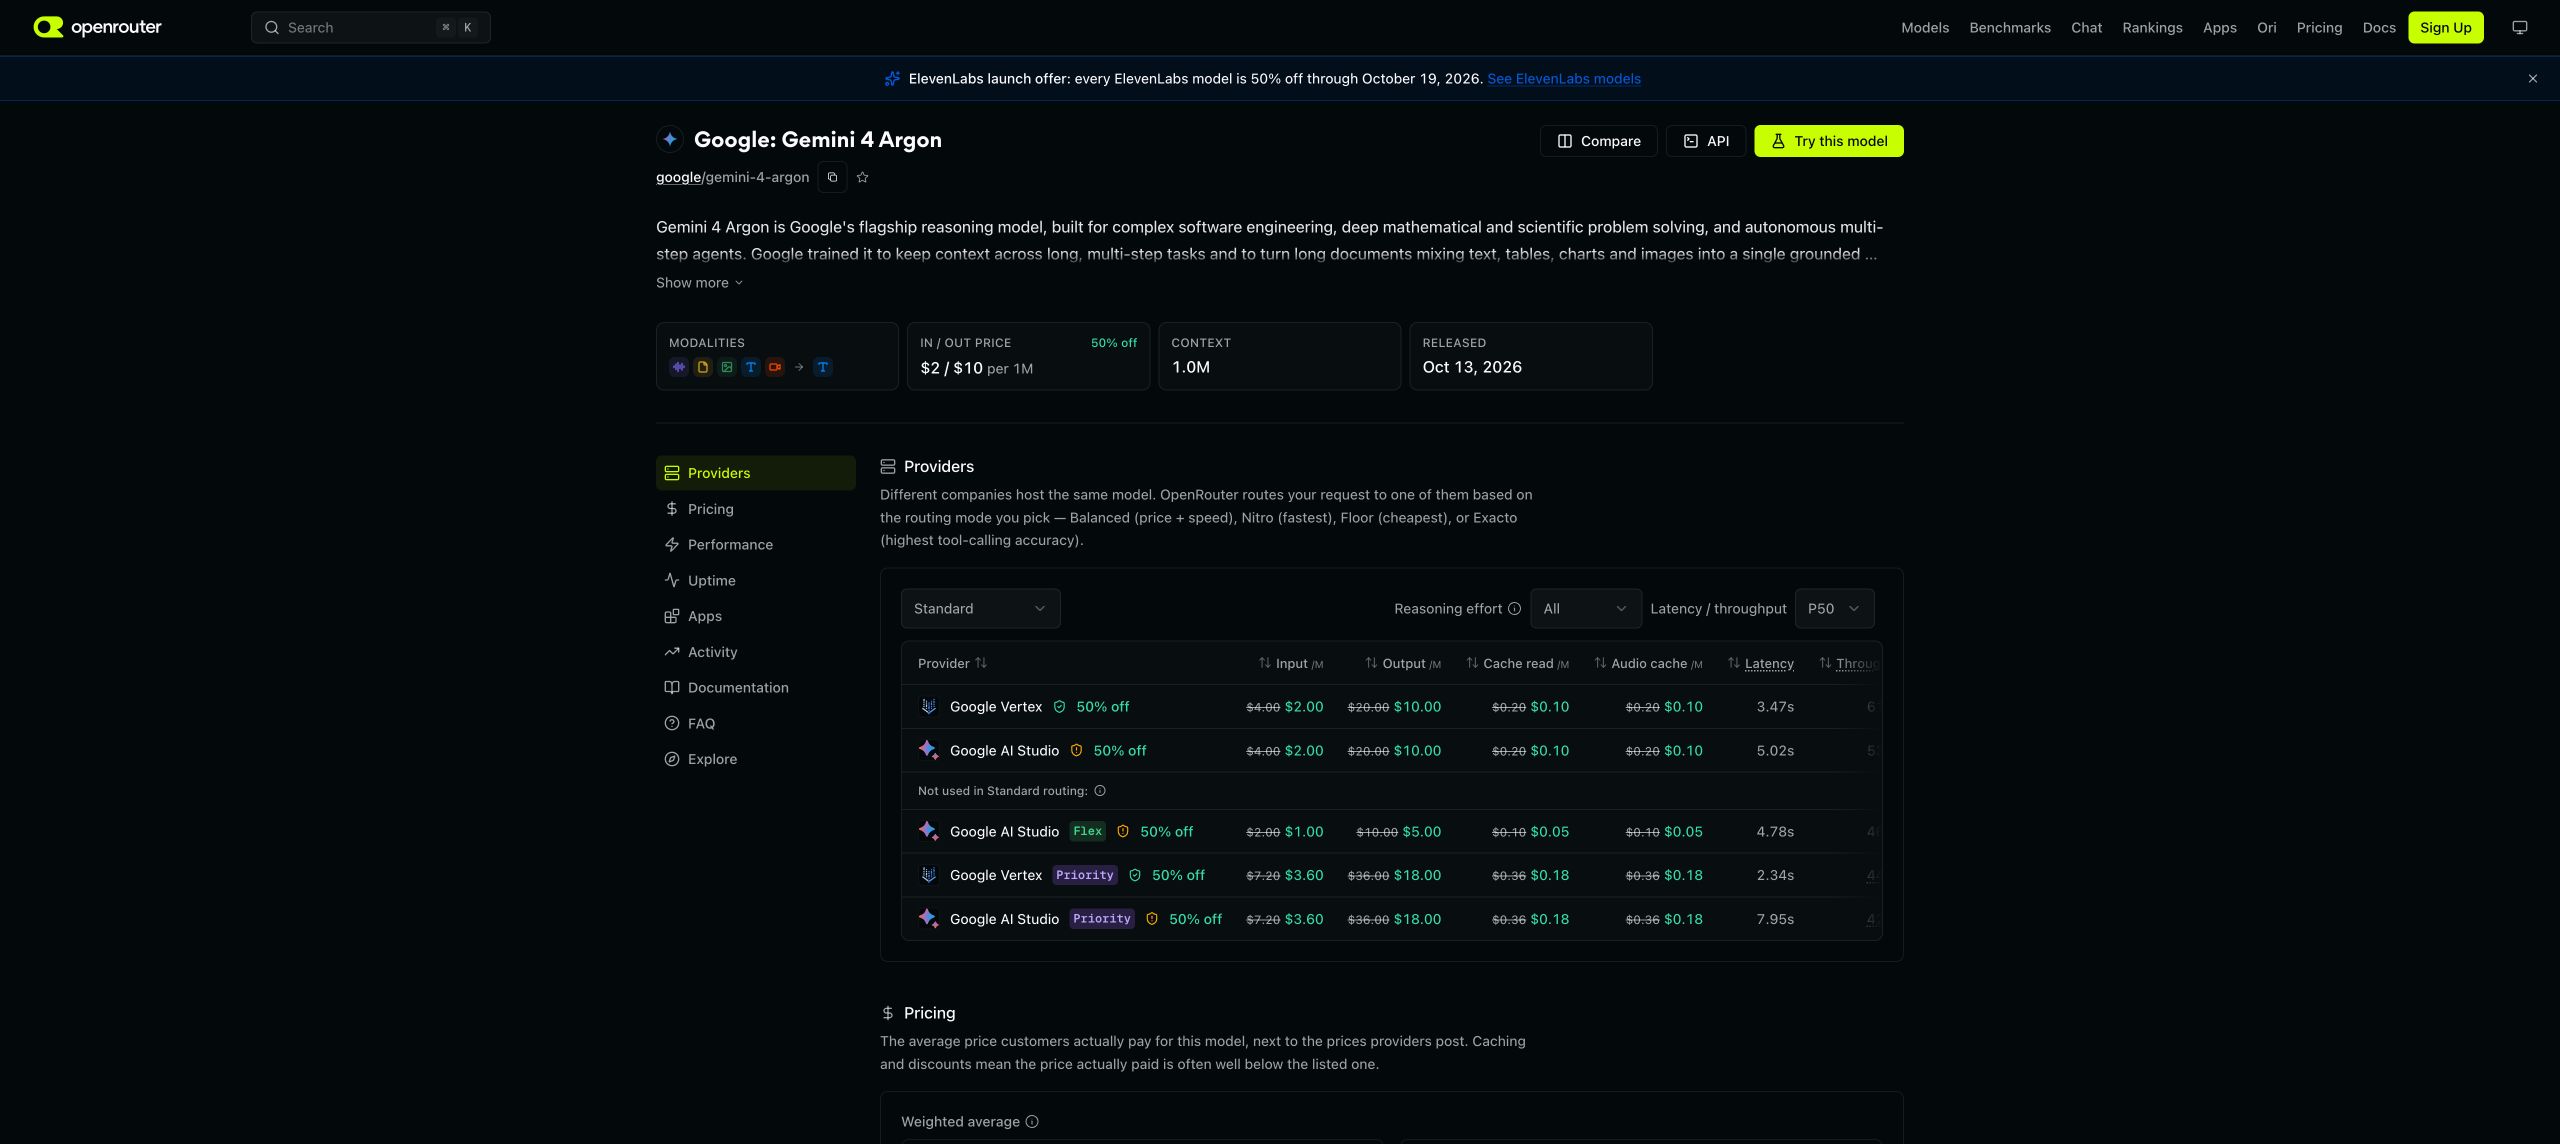Favorite the model with the star icon

point(863,177)
